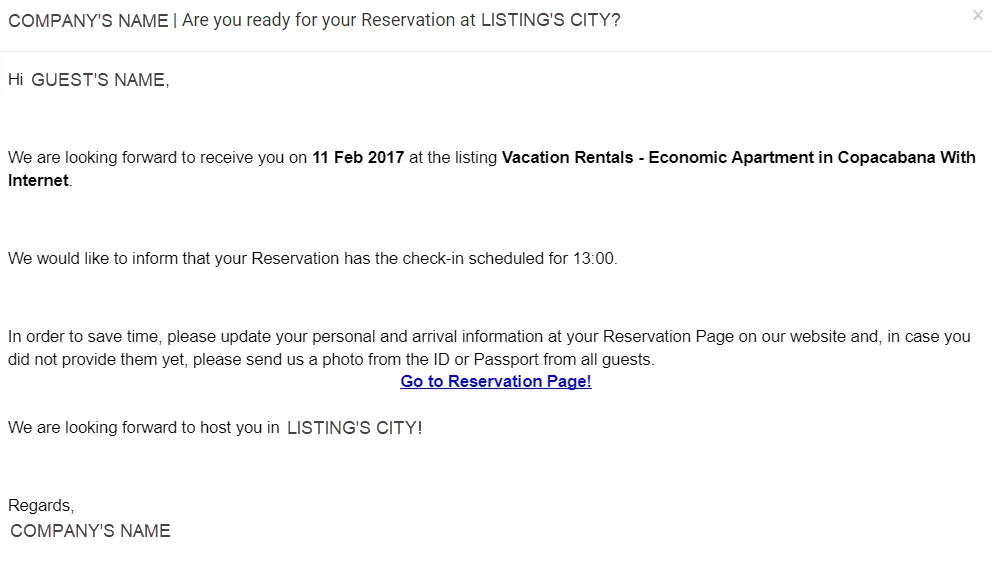
Task: Click the email subject line about Reservation
Action: pyautogui.click(x=314, y=20)
